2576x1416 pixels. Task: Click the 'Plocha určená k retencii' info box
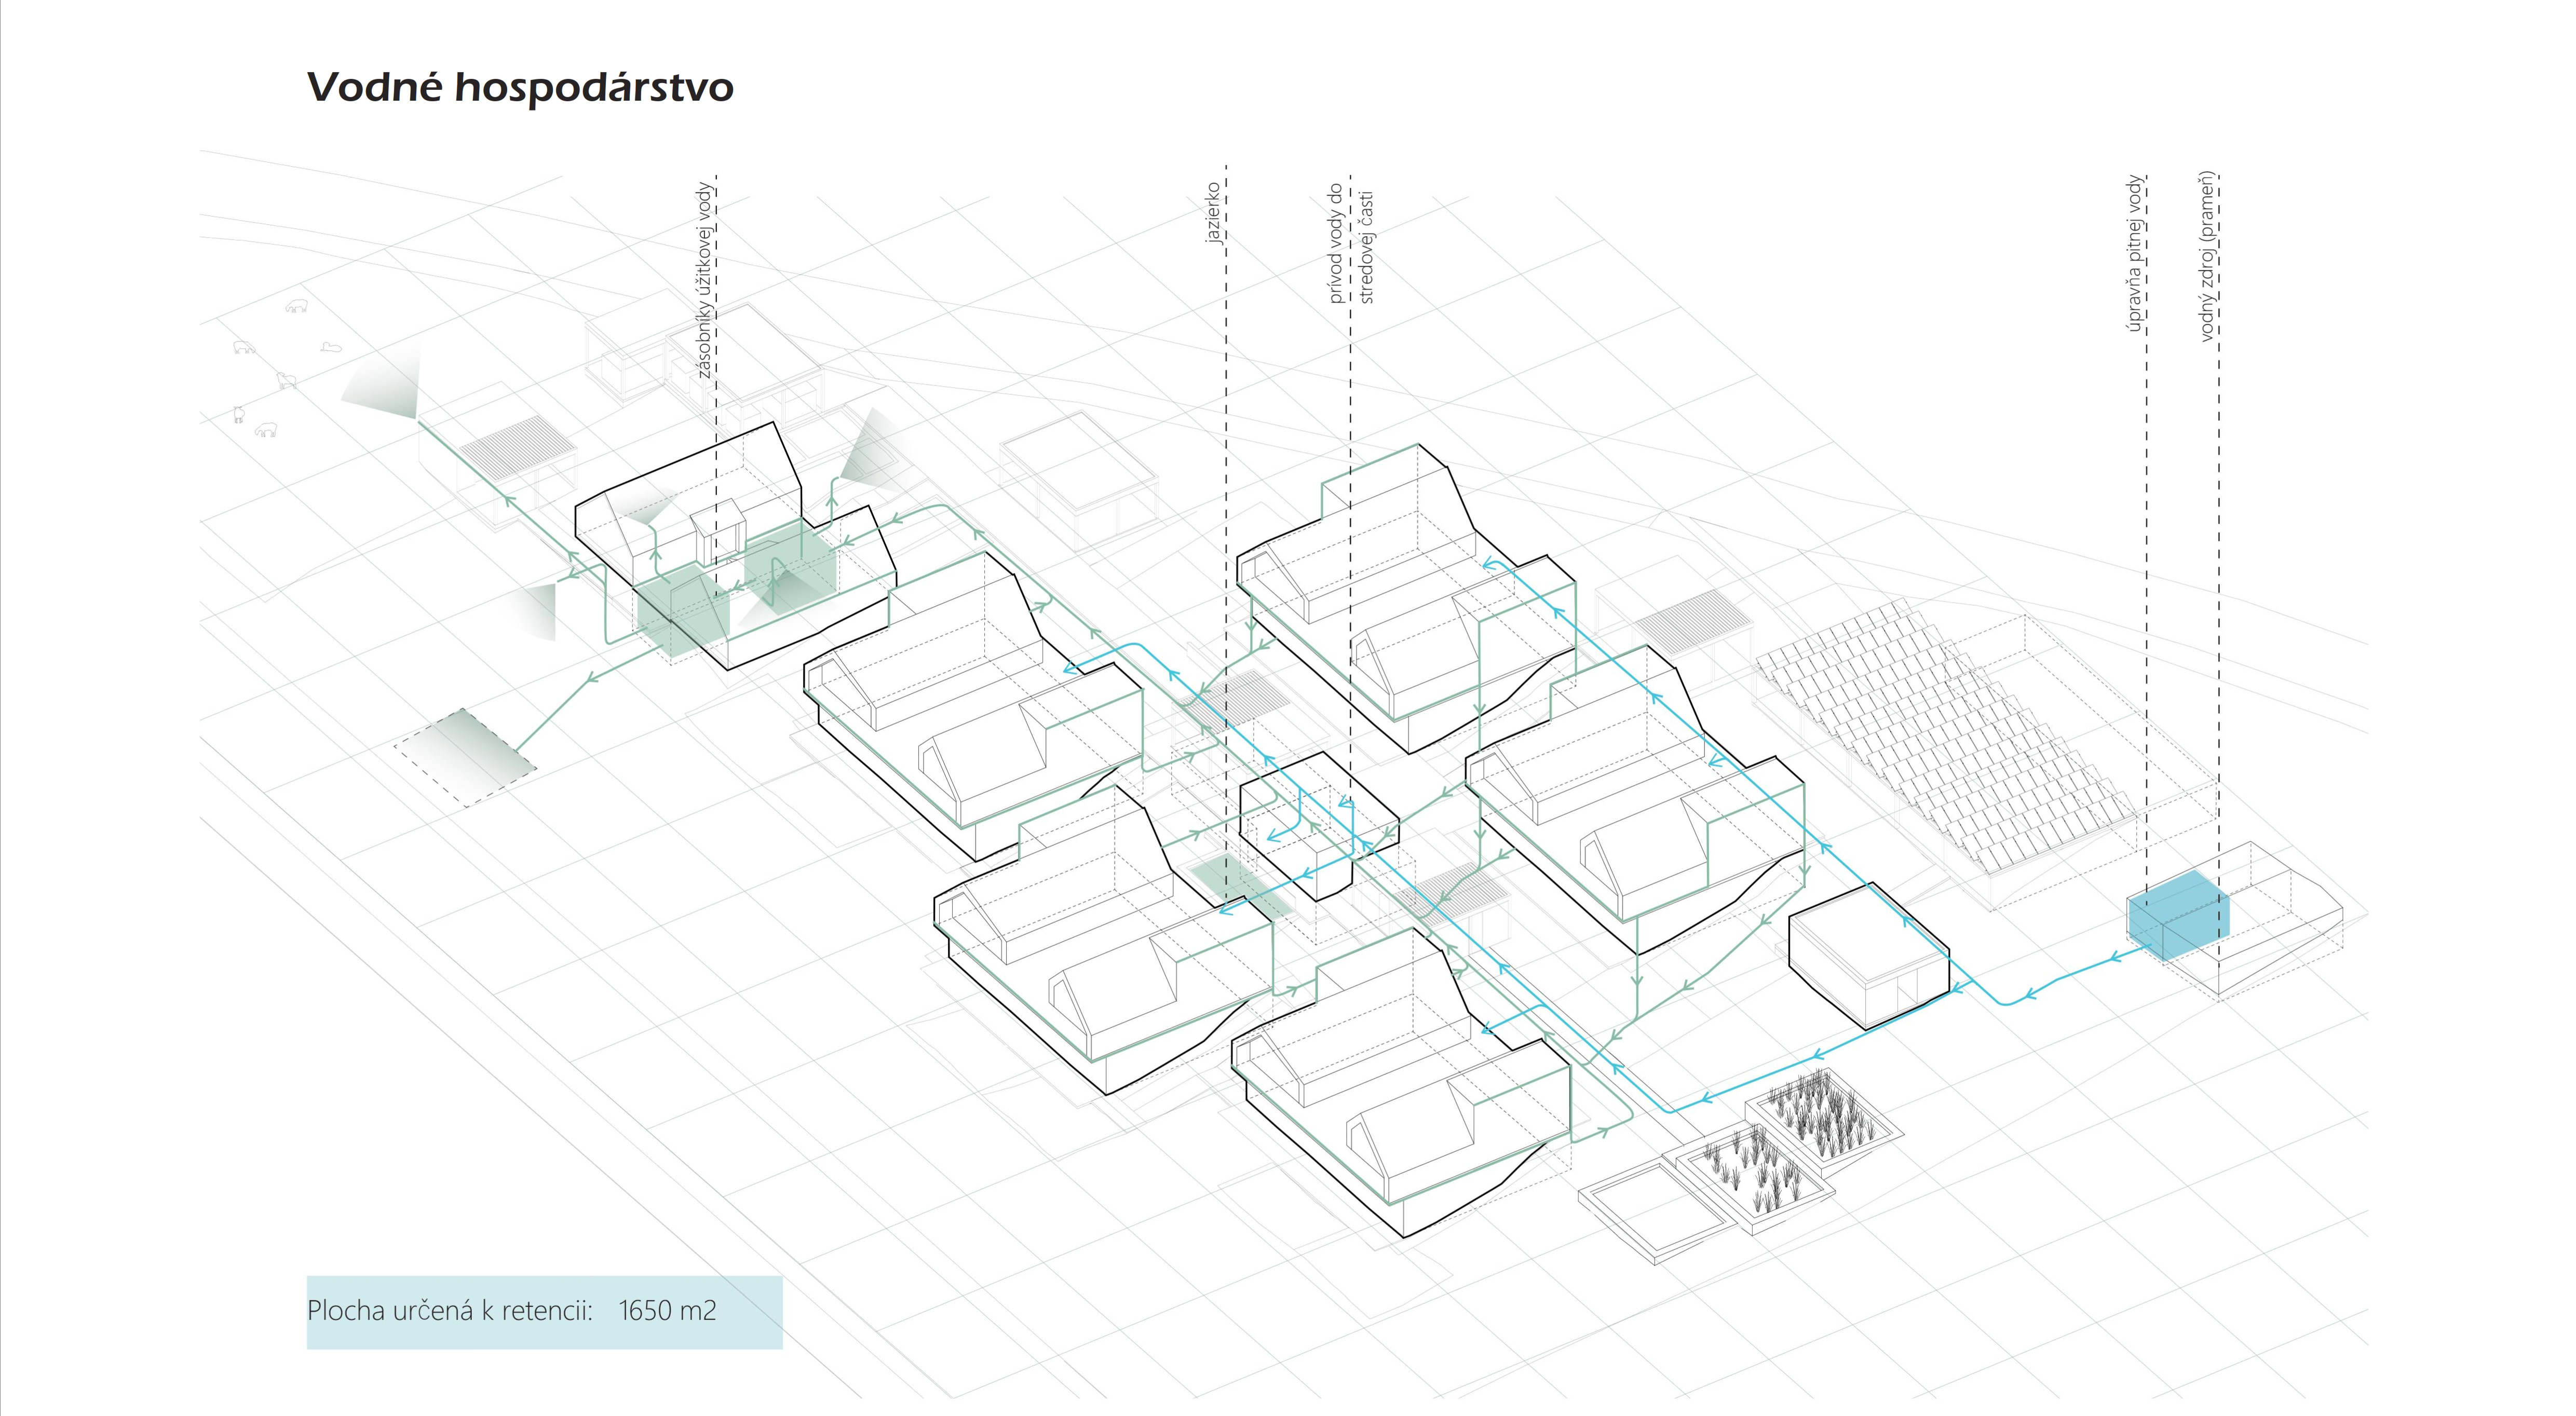[544, 1312]
